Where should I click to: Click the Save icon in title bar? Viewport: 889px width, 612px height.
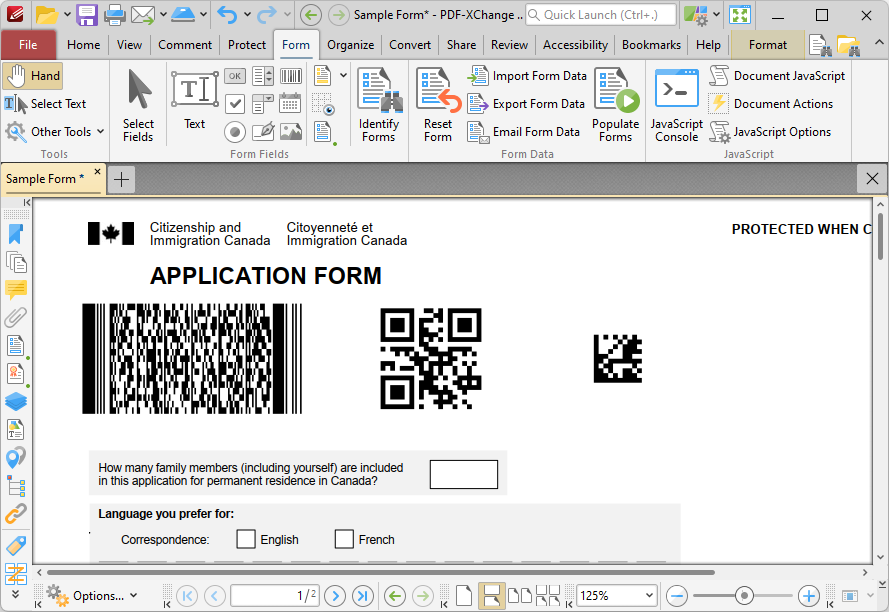(x=87, y=15)
